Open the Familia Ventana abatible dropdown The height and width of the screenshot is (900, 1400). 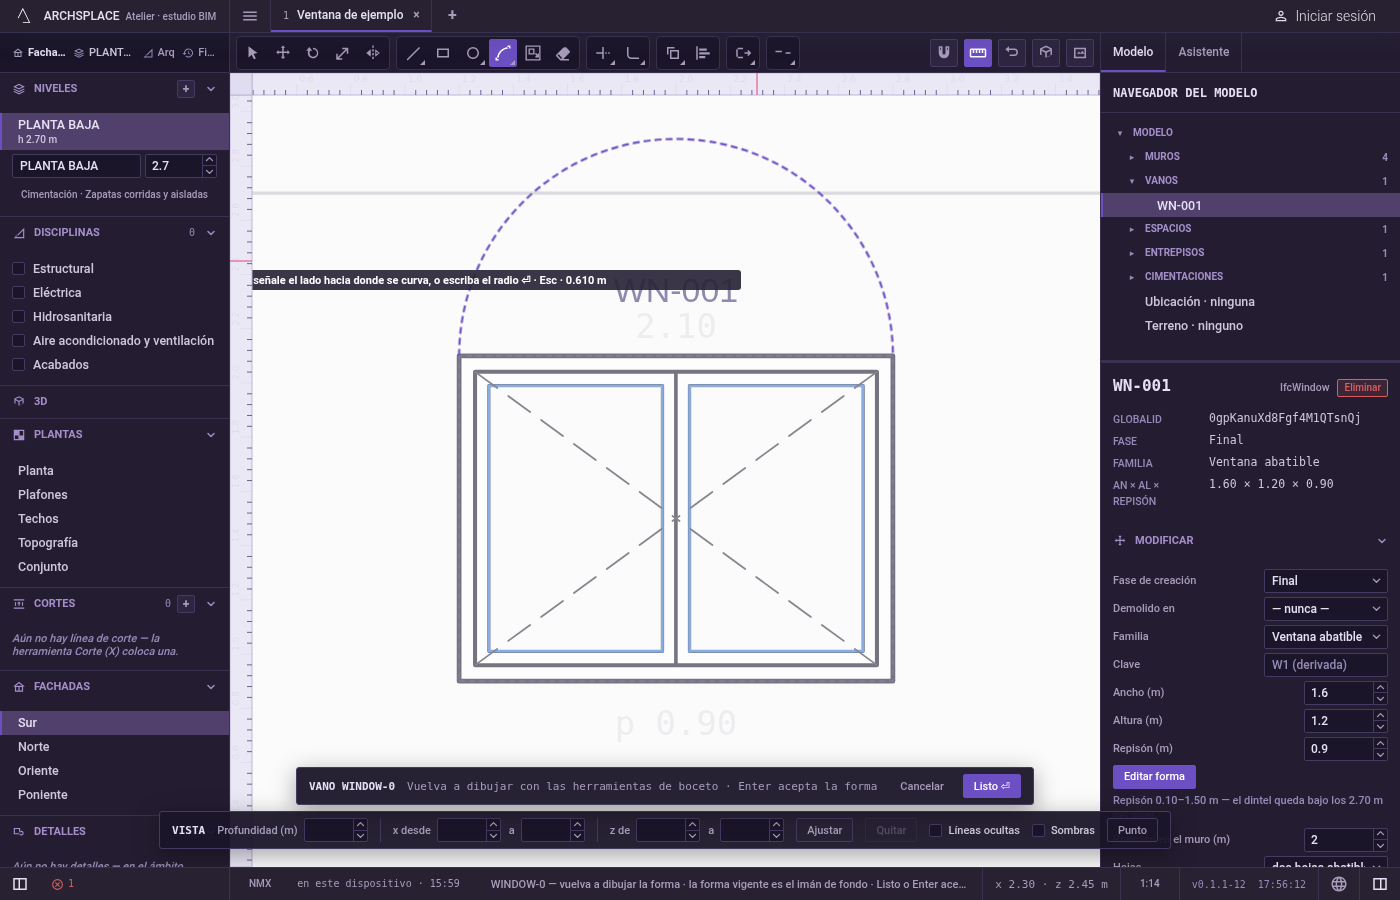point(1326,637)
